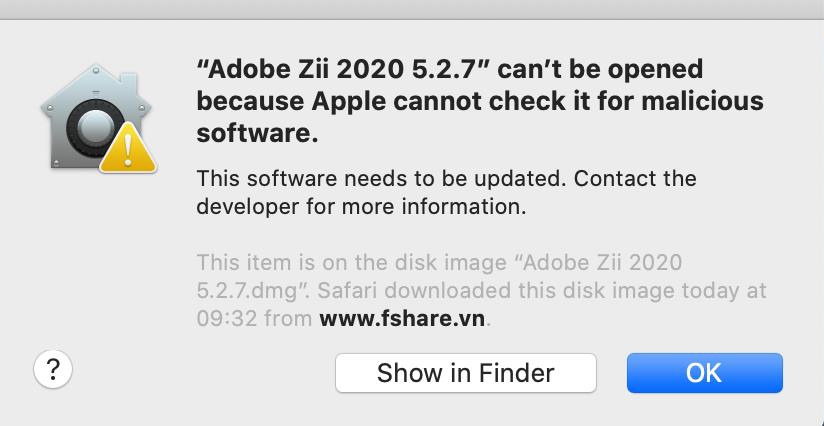824x426 pixels.
Task: Click the gray "Adobe Zii 2020" disk image name
Action: (604, 263)
